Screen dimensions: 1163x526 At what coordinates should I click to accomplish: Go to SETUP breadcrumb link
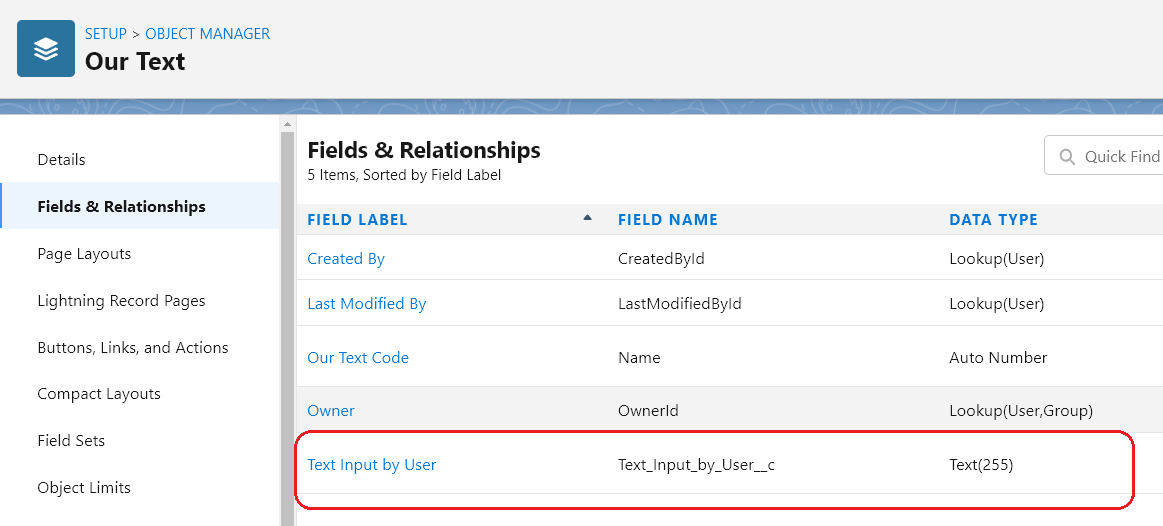point(105,33)
